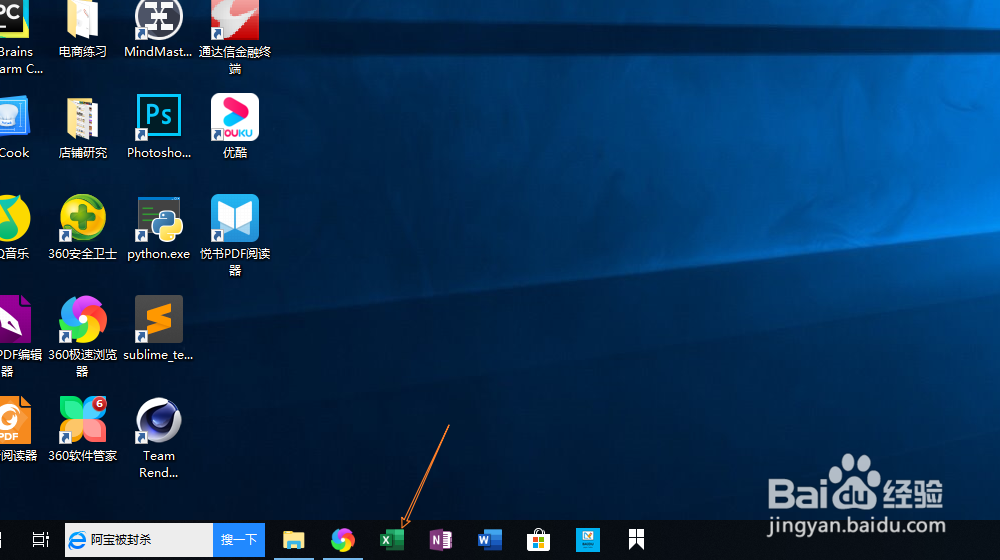Open 悦书PDF阅读器 shortcut

pos(235,236)
